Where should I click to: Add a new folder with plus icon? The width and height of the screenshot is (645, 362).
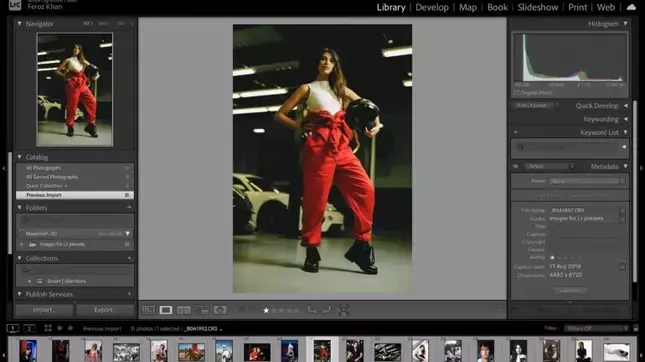pos(129,208)
